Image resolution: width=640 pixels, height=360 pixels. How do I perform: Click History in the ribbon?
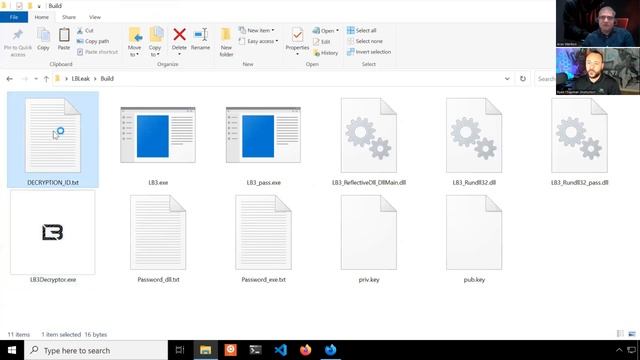[326, 53]
